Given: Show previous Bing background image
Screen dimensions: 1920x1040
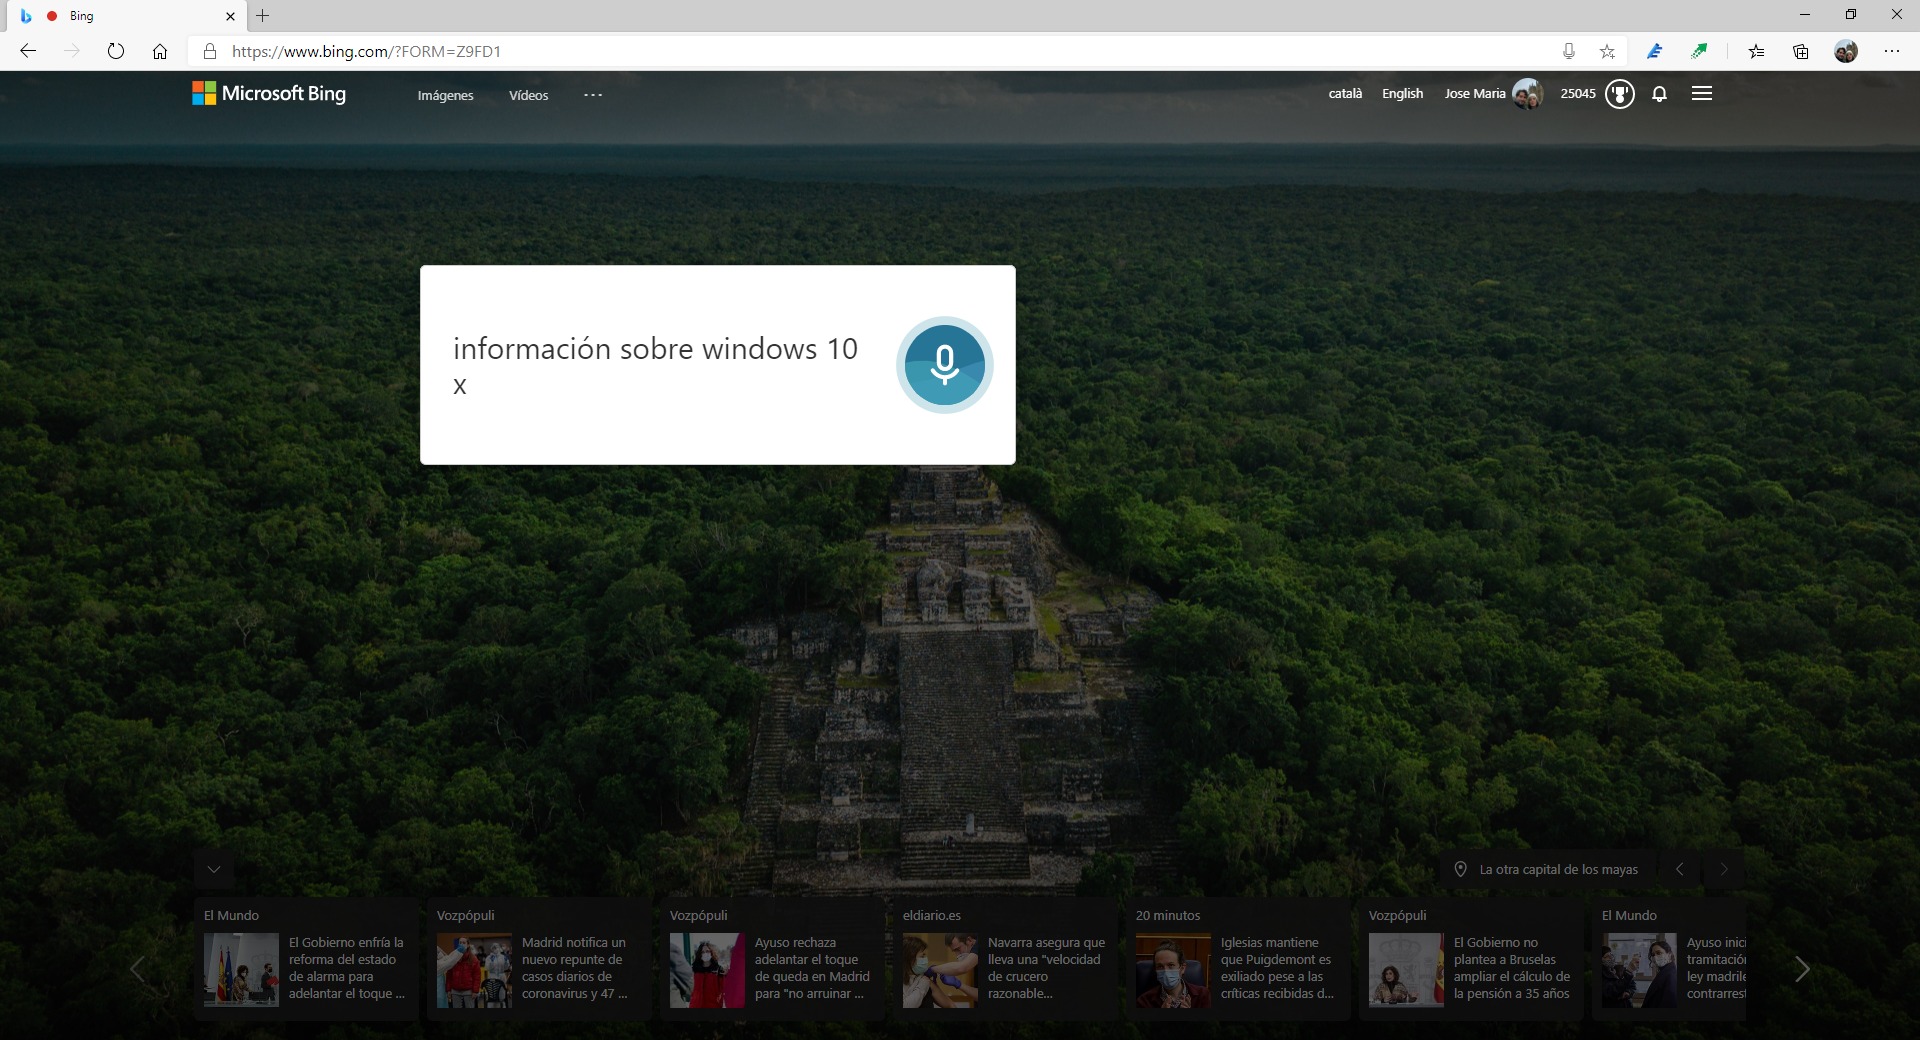Looking at the screenshot, I should [x=1680, y=869].
